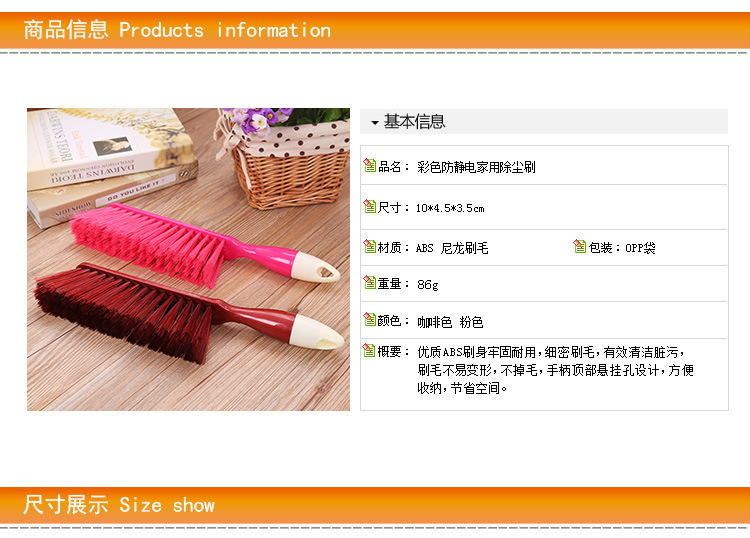Click the wicker basket in the photo
This screenshot has width=750, height=538.
coord(287,160)
